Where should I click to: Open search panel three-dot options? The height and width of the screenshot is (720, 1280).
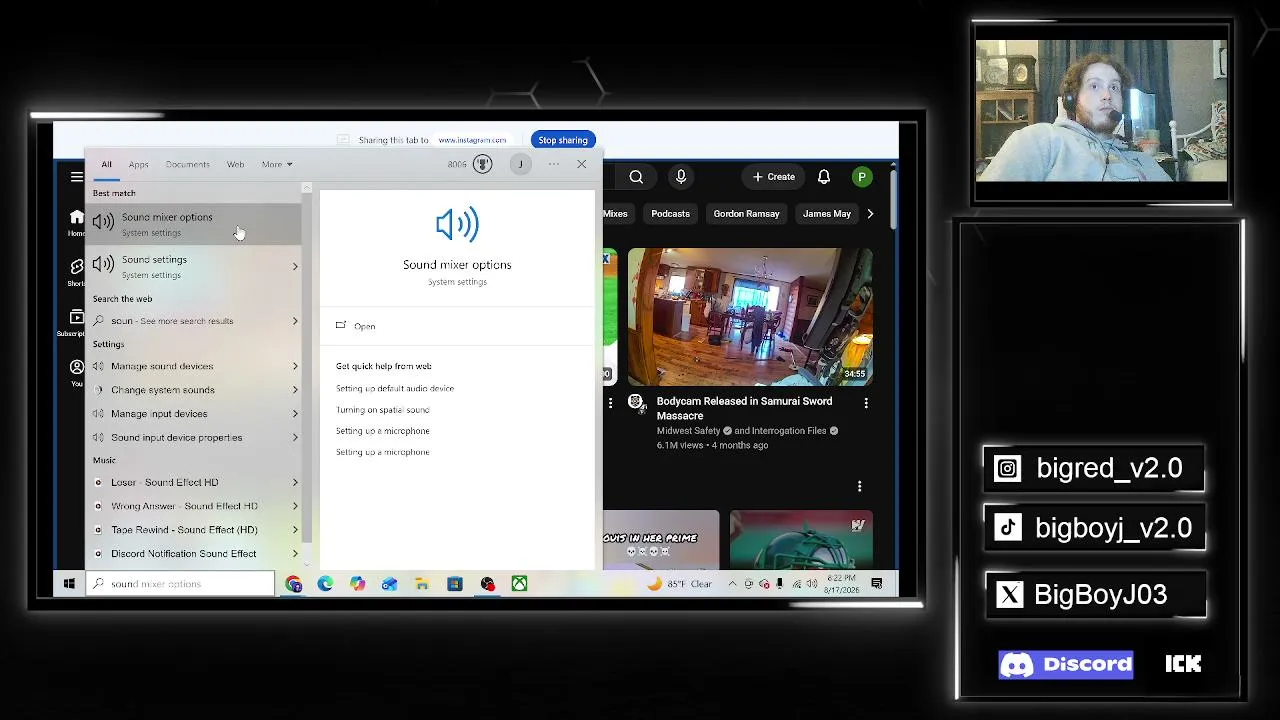[553, 164]
